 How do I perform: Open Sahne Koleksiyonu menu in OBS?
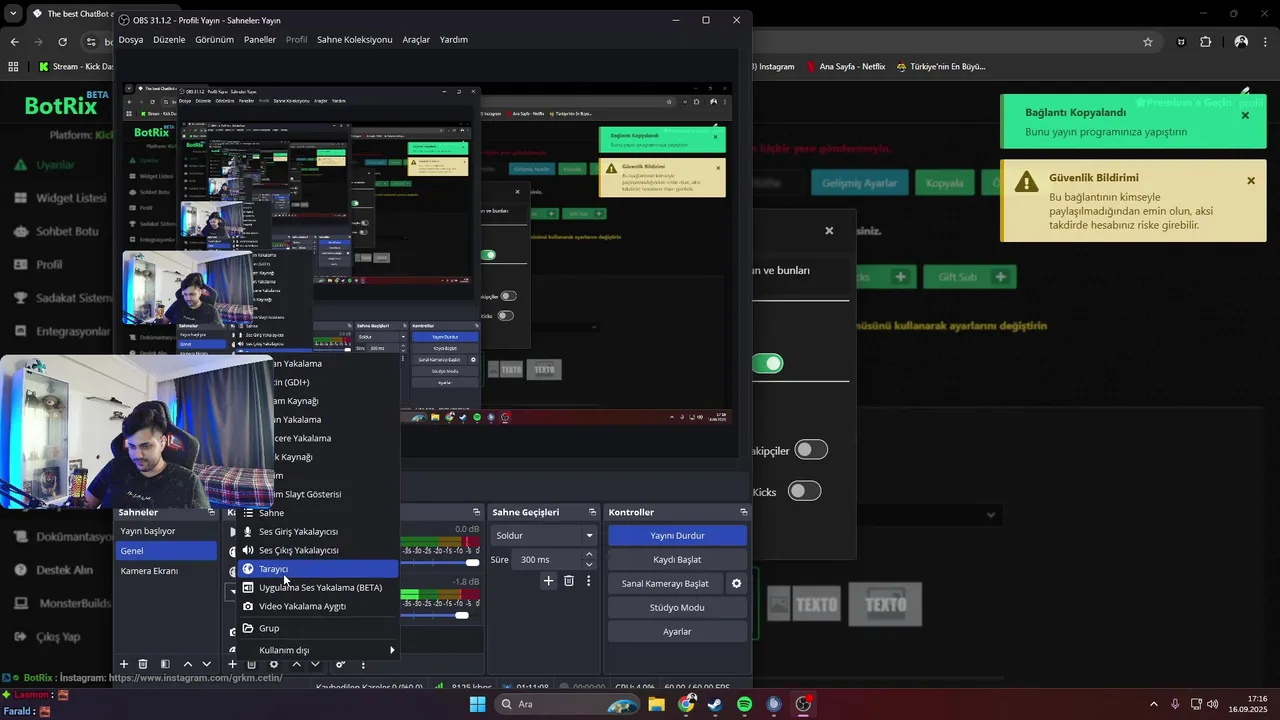tap(354, 40)
